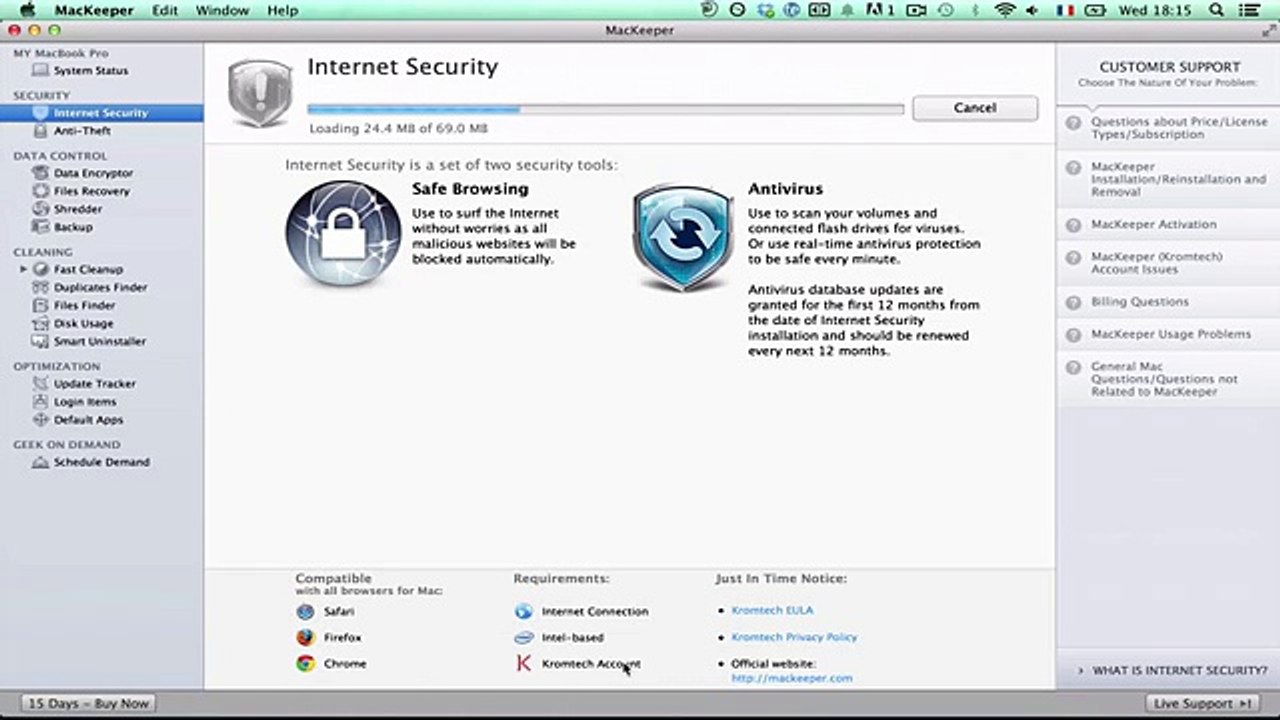Click the Default Apps icon

(x=41, y=420)
